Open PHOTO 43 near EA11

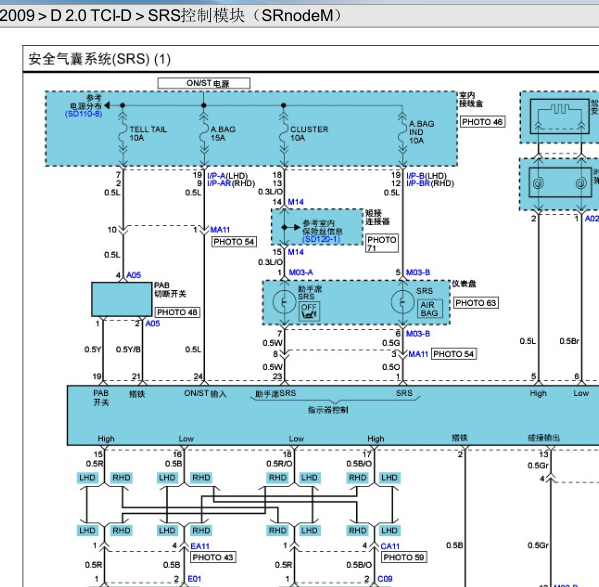click(213, 557)
